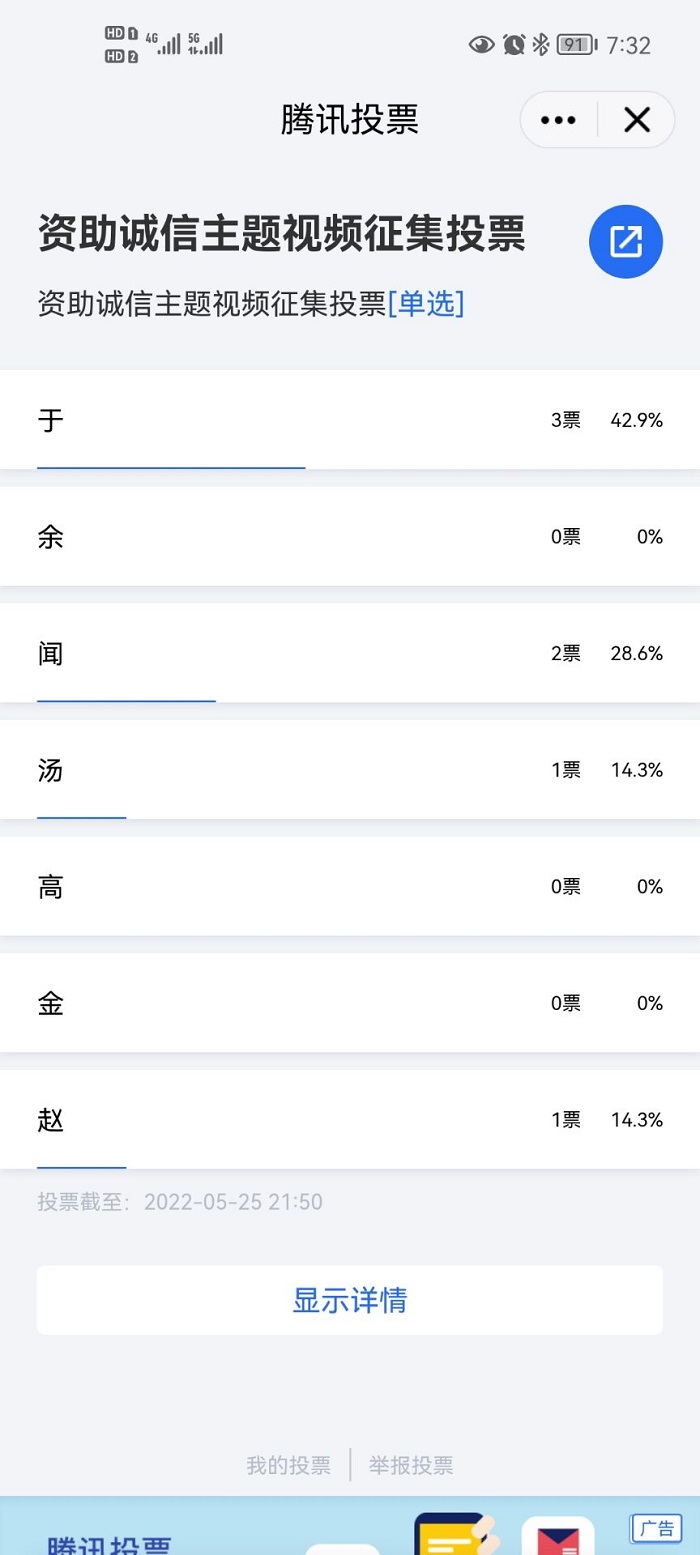
Task: Select the 闻 vote option
Action: click(350, 653)
